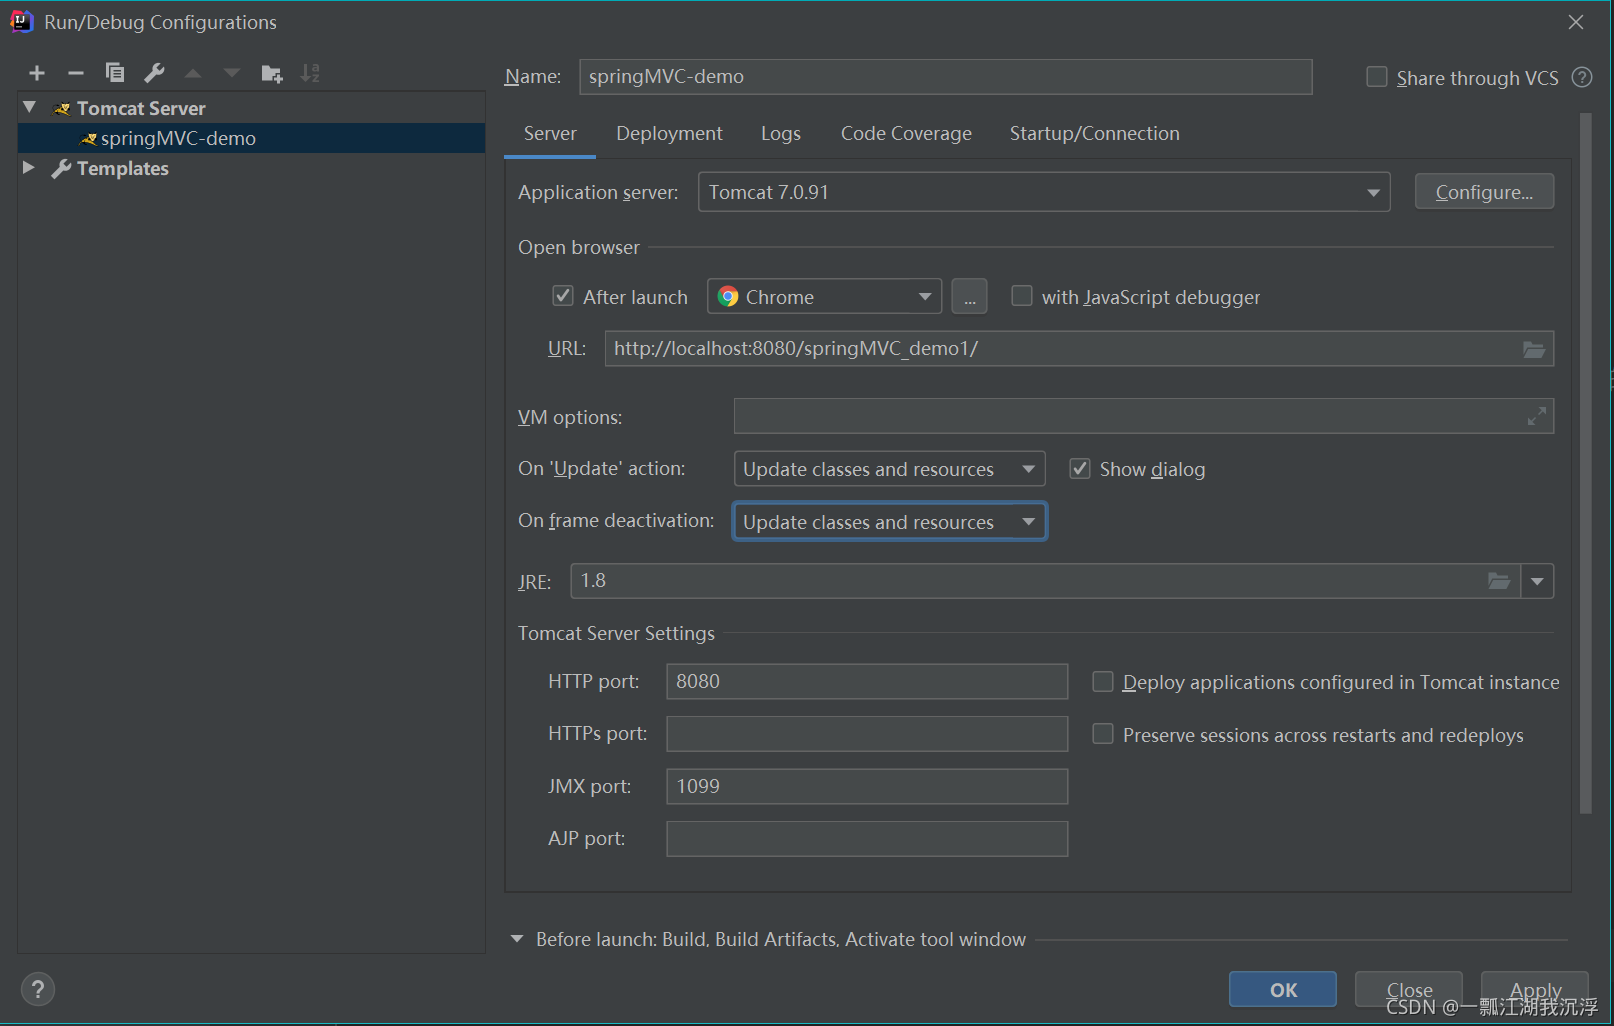
Task: Toggle Share through VCS checkbox
Action: (x=1377, y=77)
